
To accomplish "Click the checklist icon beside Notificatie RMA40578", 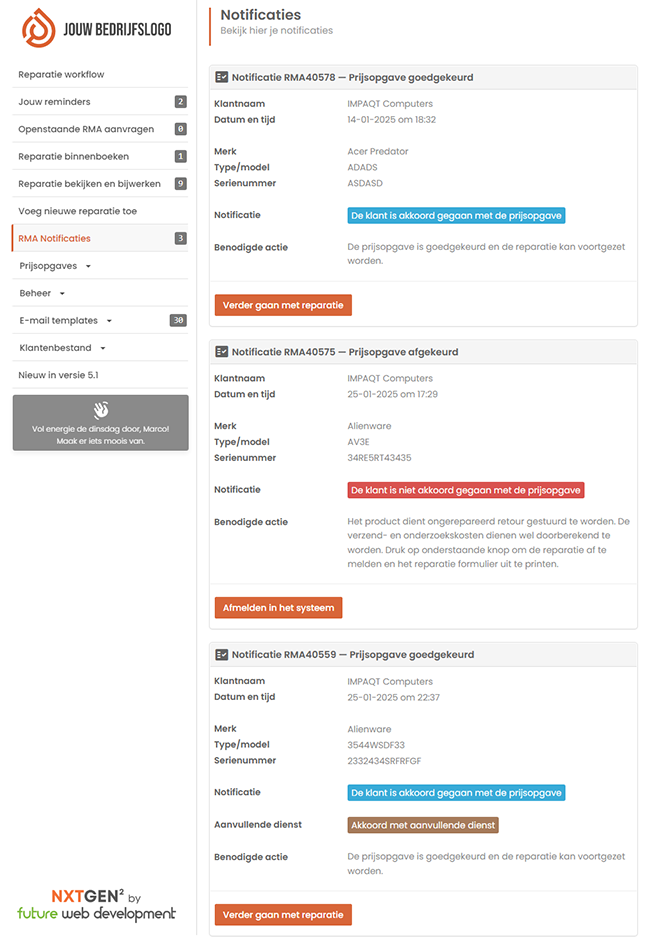I will click(x=222, y=77).
